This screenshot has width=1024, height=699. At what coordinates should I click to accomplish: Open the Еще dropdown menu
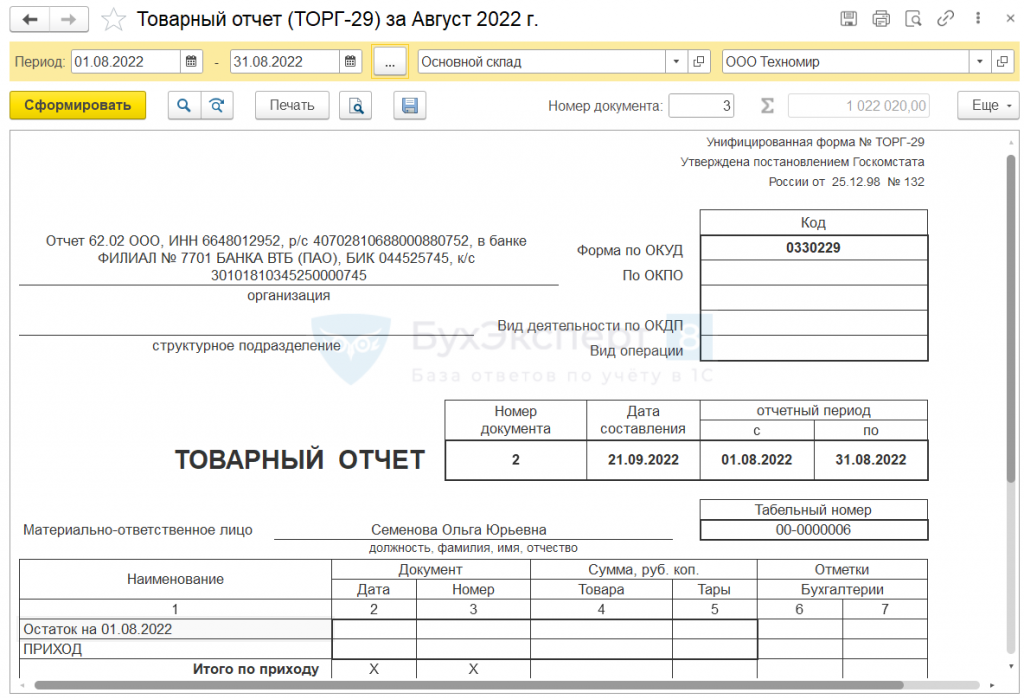pos(989,105)
